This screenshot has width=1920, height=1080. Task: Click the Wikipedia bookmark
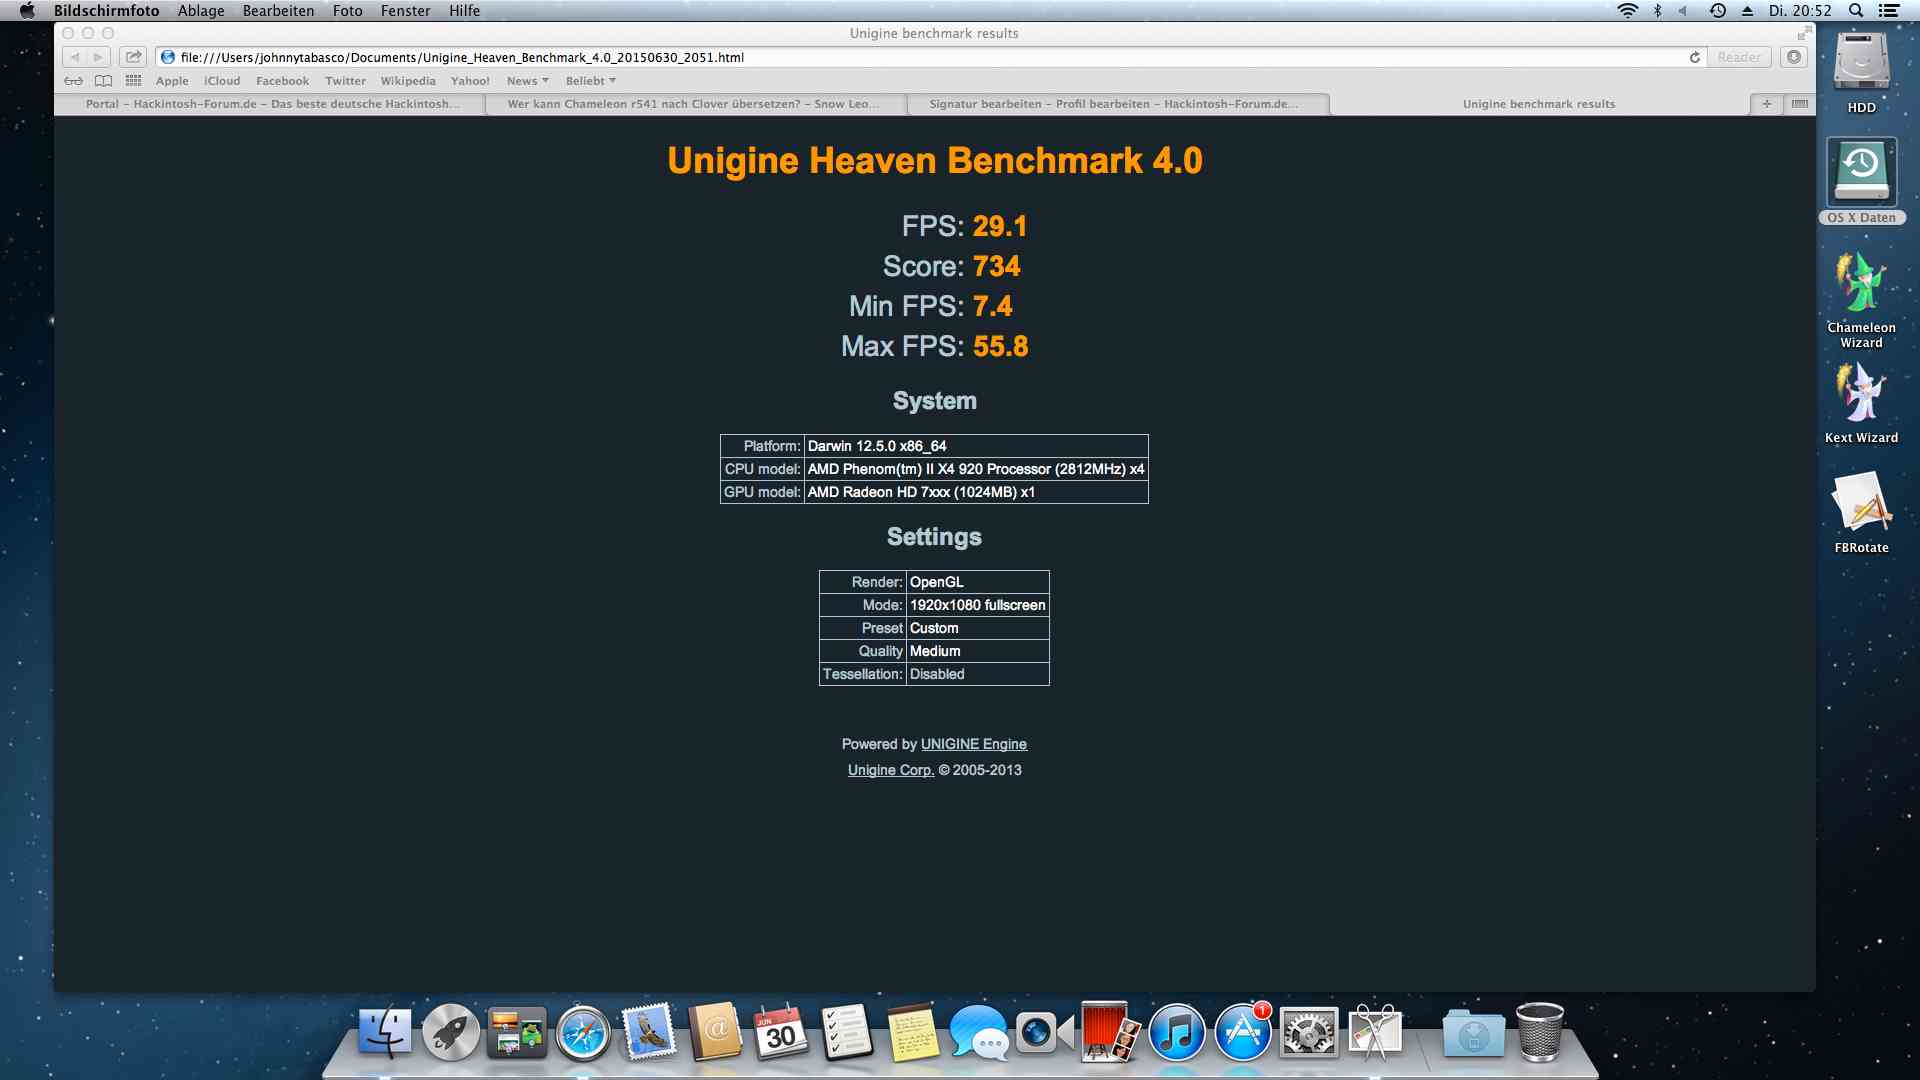click(408, 81)
